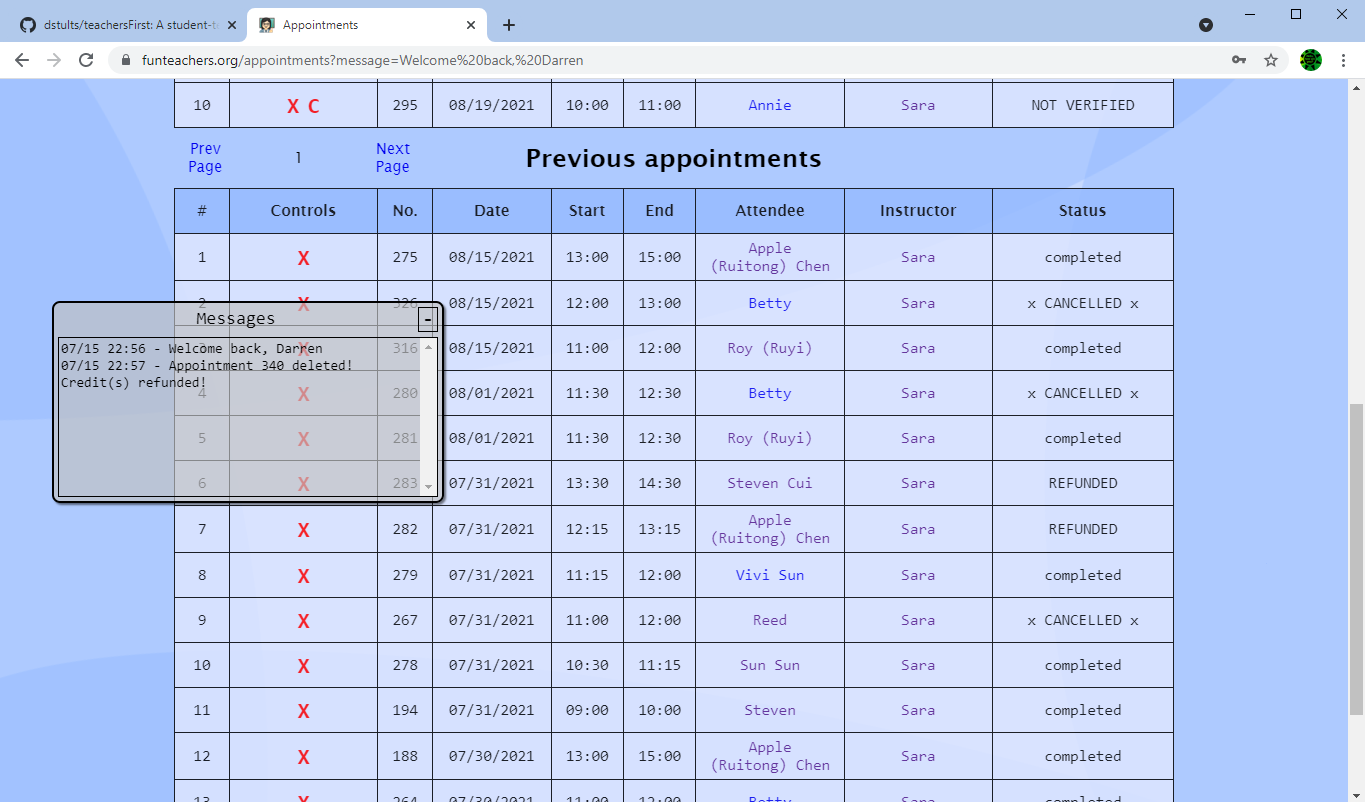1365x802 pixels.
Task: Open instructor Sara in row 8
Action: (x=918, y=575)
